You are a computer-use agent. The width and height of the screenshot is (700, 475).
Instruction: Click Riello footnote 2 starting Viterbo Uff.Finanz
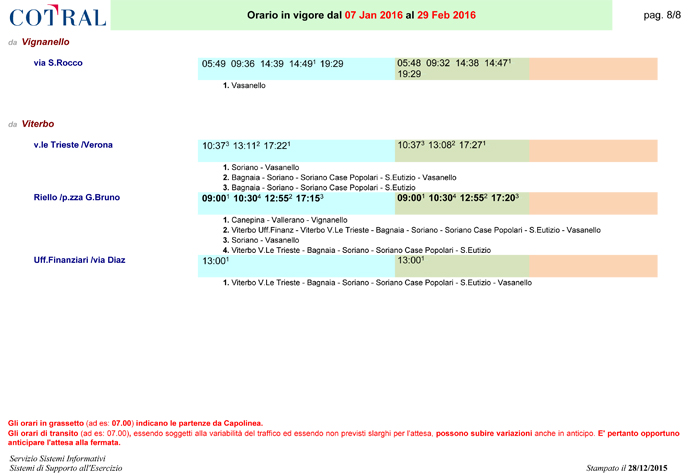[412, 230]
